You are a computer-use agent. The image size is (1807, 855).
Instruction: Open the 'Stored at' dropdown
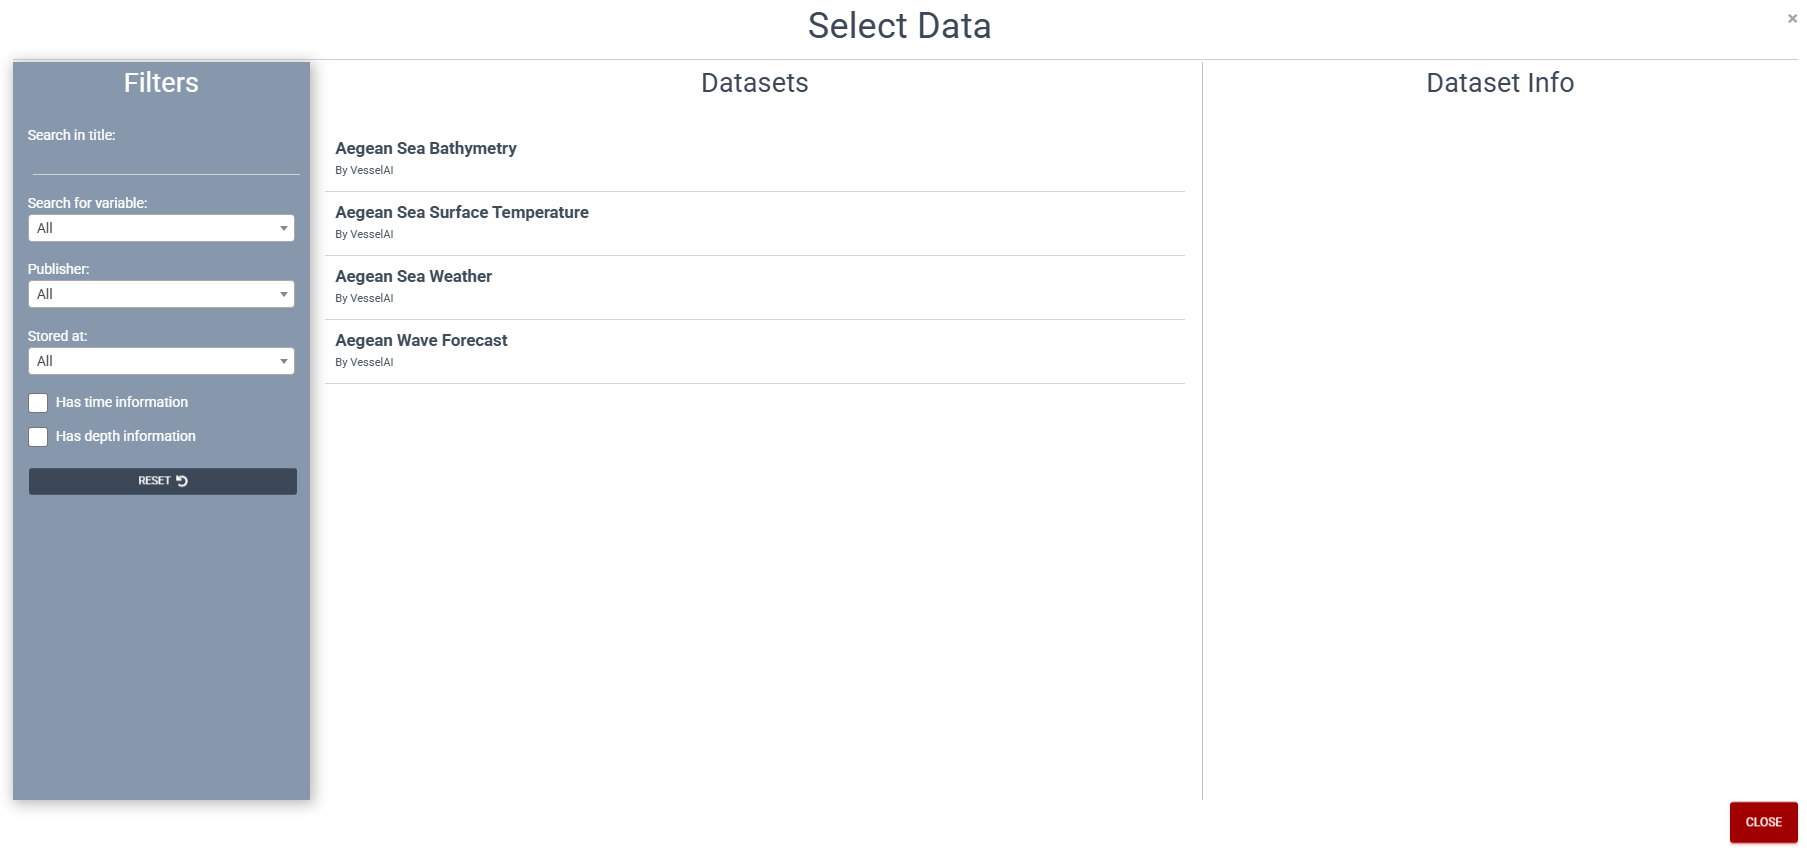click(x=283, y=361)
